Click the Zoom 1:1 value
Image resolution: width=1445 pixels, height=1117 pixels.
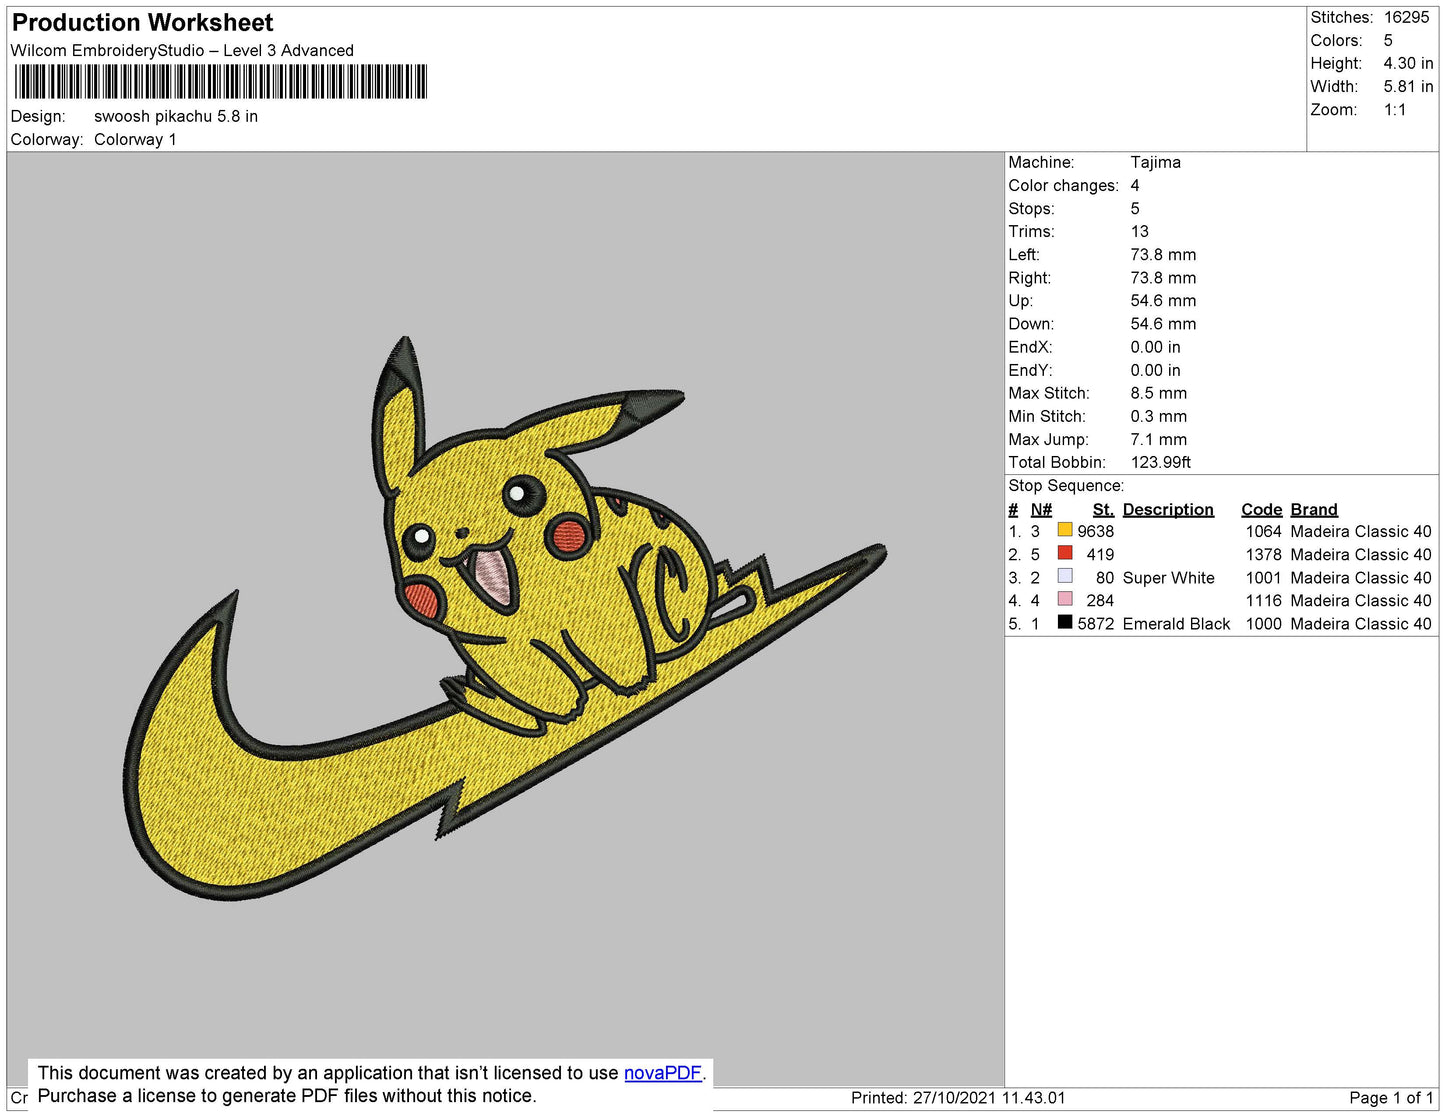click(1394, 110)
